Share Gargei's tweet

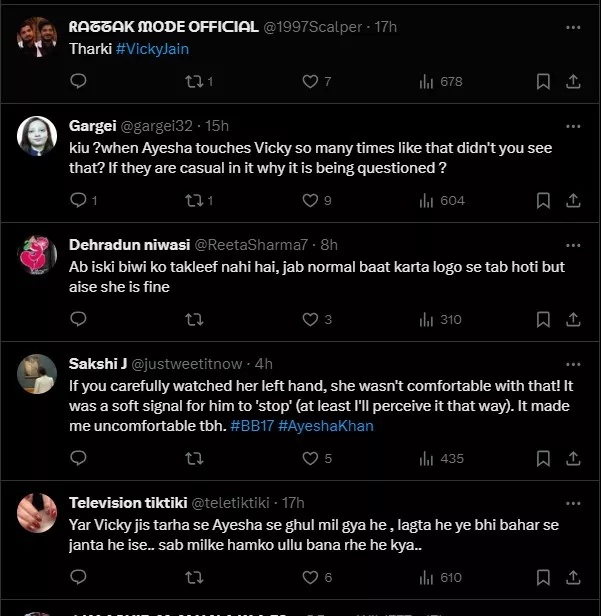pyautogui.click(x=573, y=200)
